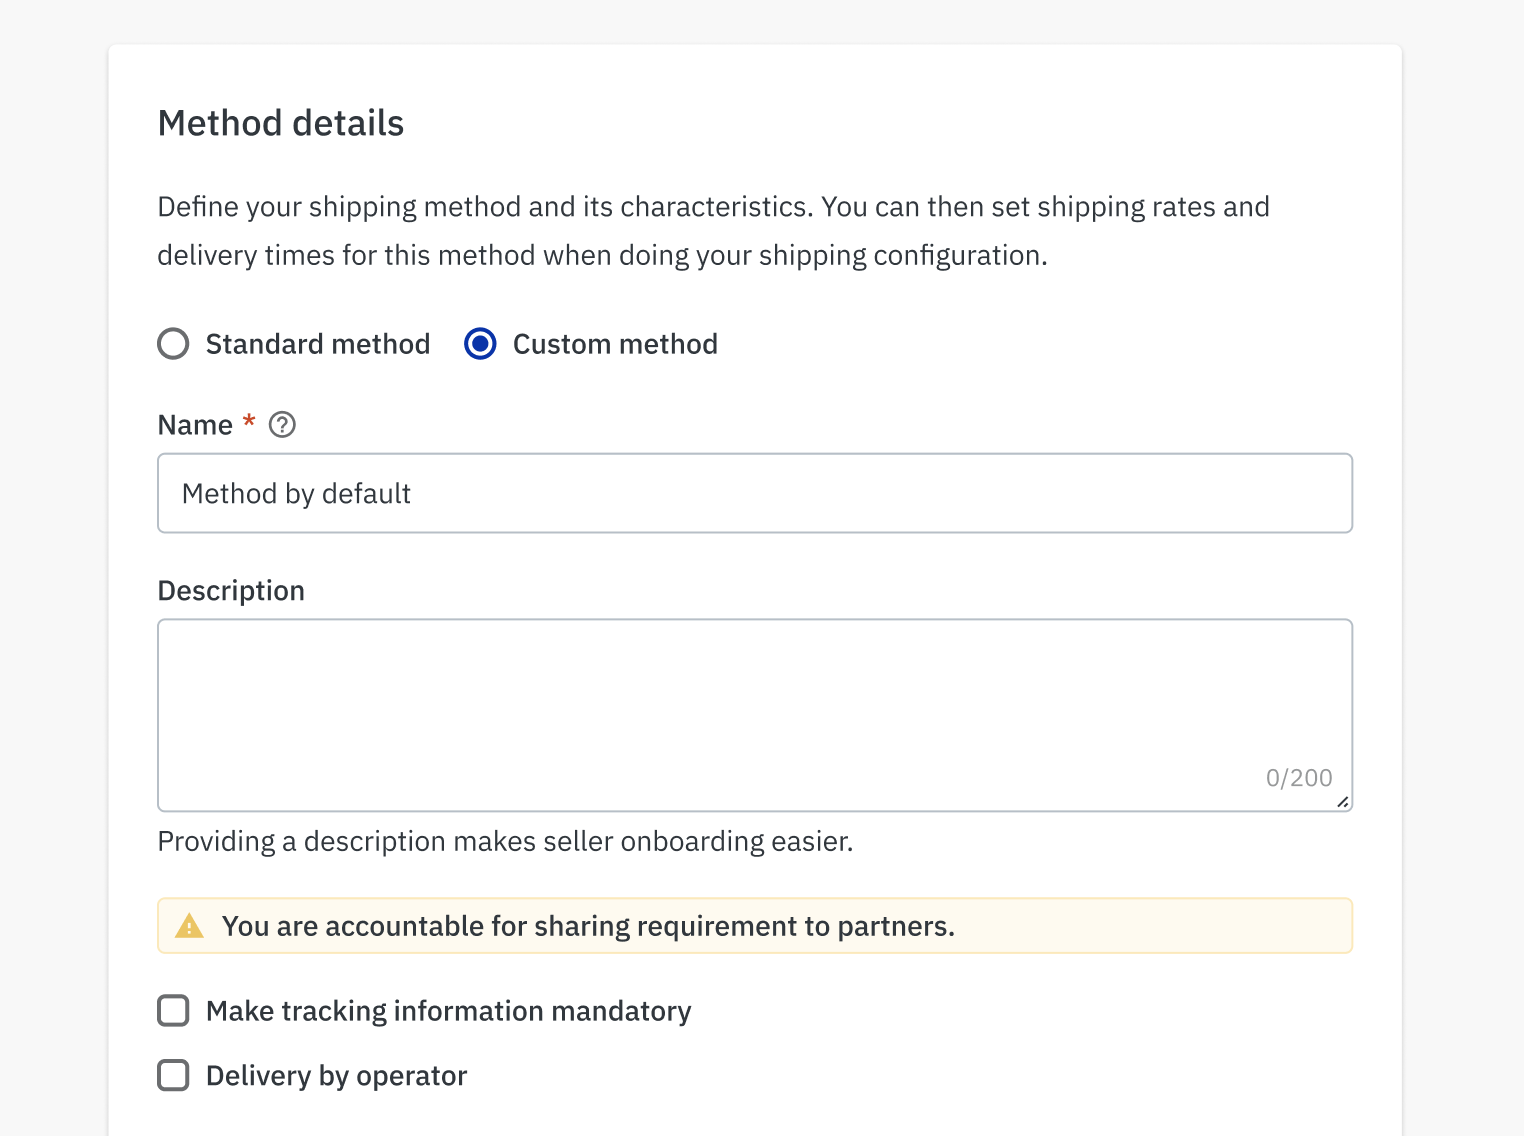
Task: Click into the Name input field
Action: click(x=755, y=494)
